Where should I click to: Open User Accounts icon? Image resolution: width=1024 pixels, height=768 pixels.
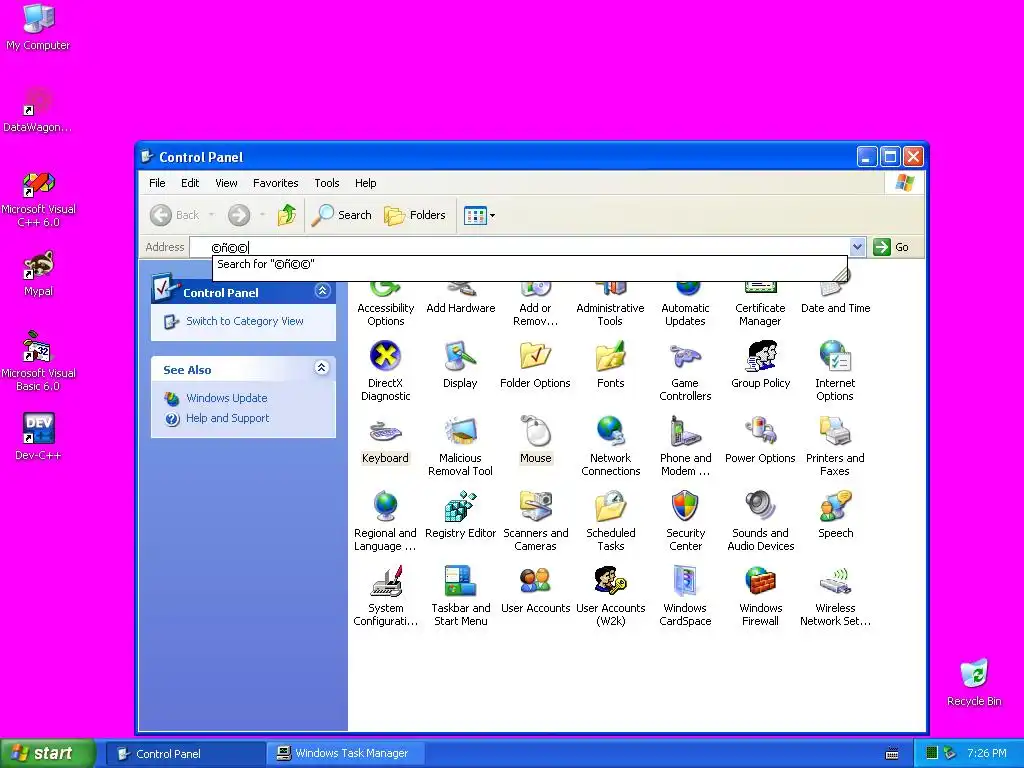pos(536,590)
